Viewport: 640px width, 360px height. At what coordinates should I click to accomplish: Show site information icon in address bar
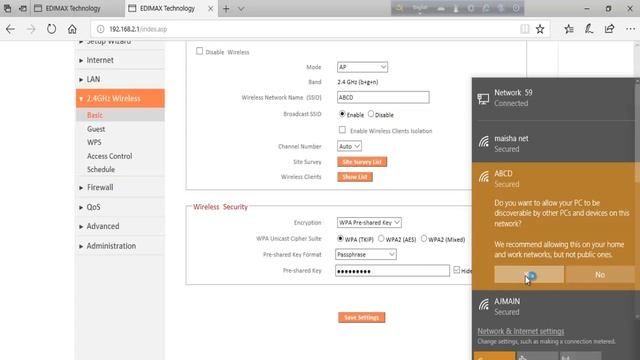(100, 29)
